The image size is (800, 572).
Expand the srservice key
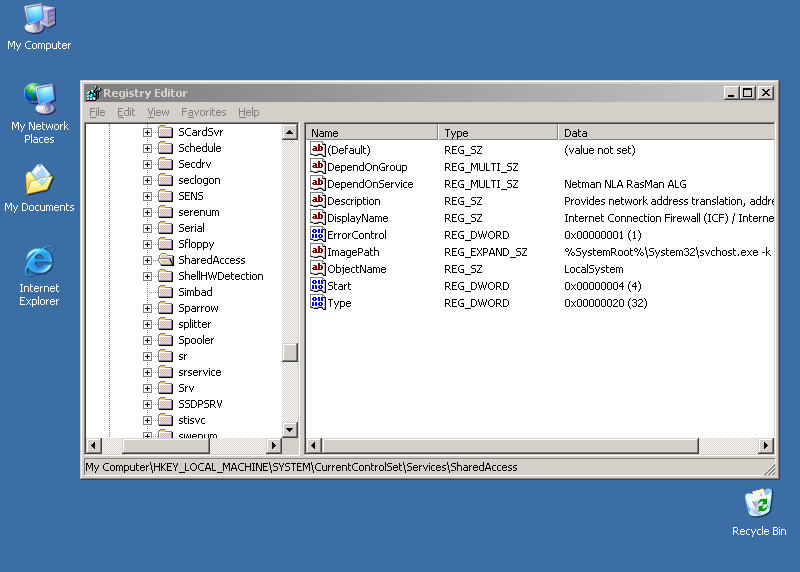tap(147, 372)
